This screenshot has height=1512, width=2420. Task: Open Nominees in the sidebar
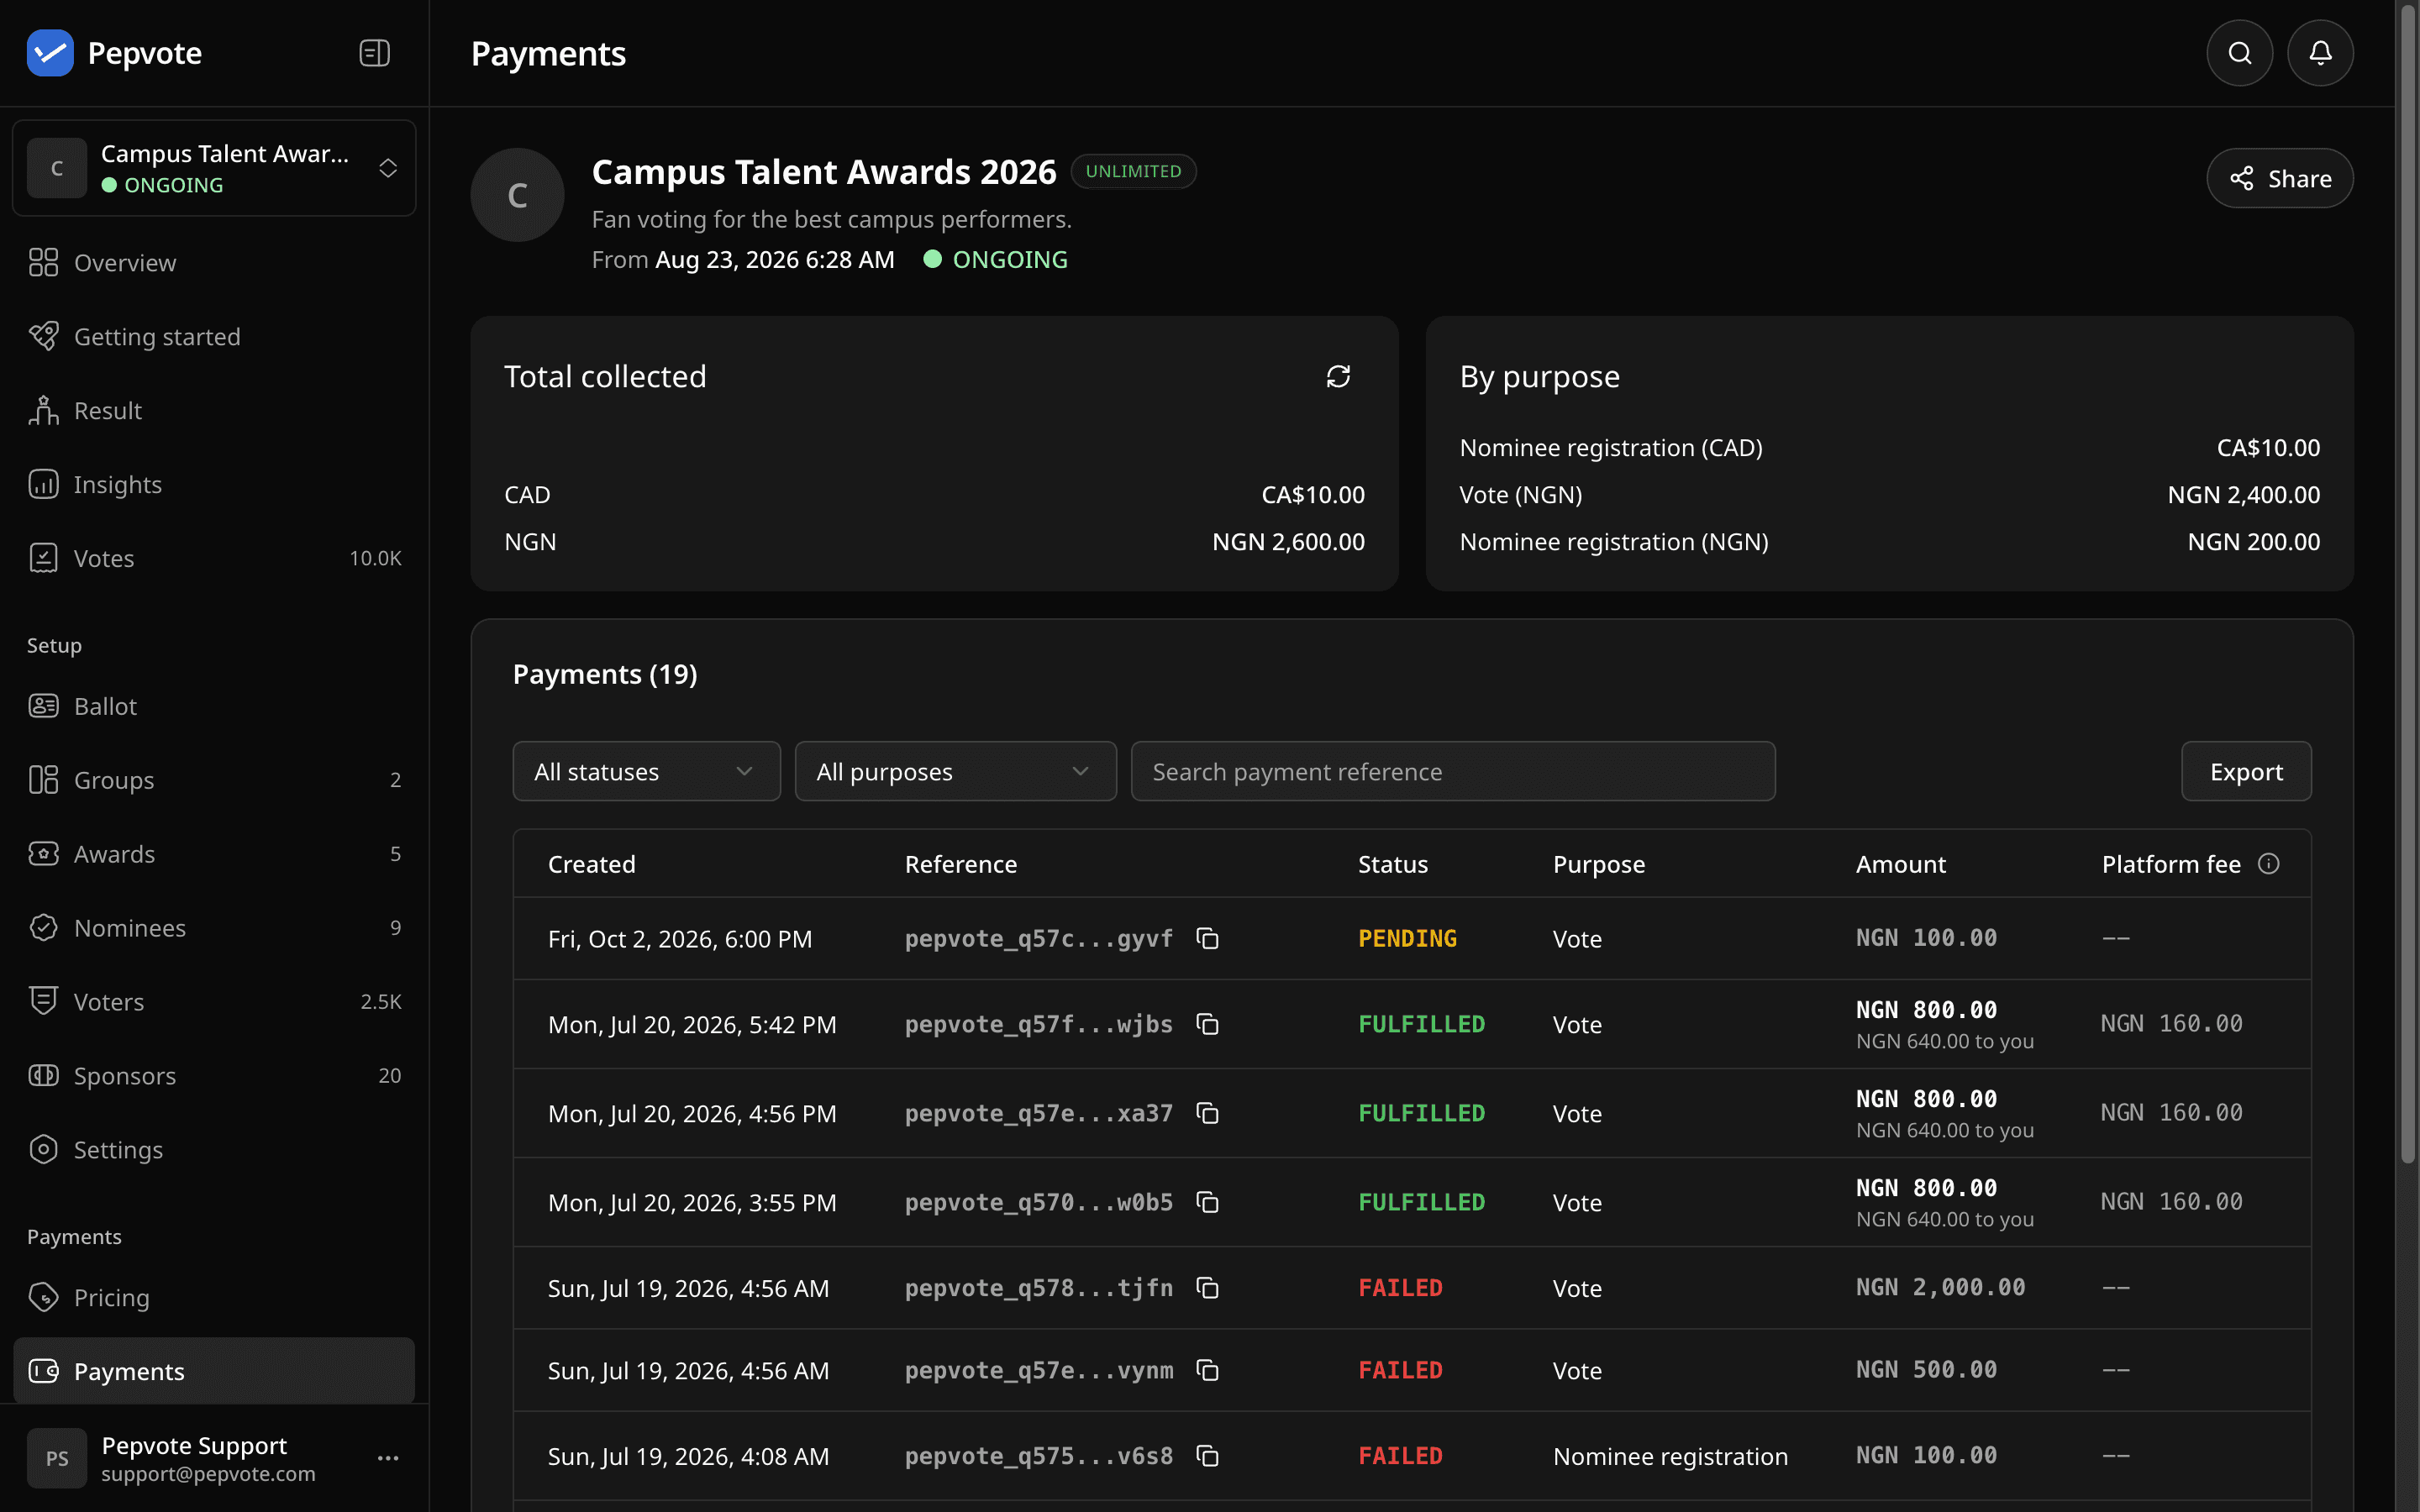coord(214,928)
